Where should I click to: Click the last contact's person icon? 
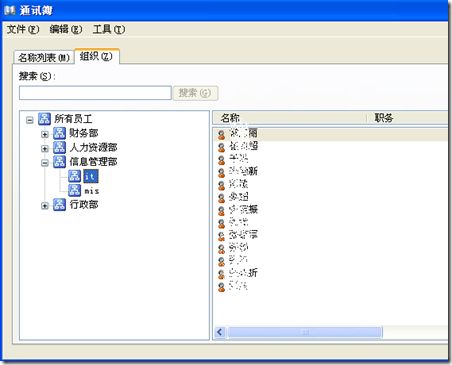[x=221, y=287]
